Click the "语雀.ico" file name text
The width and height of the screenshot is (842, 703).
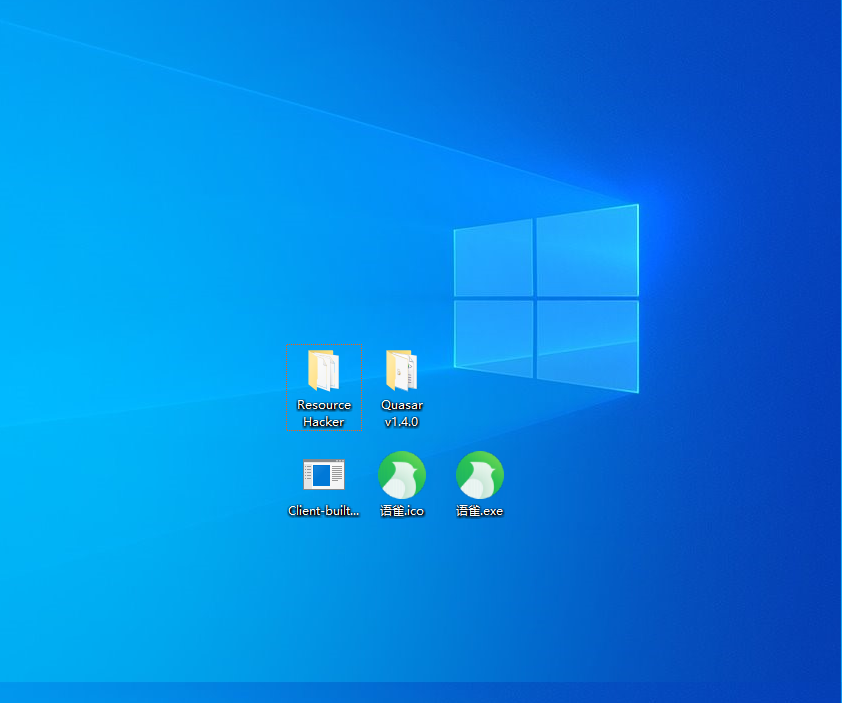click(x=402, y=511)
